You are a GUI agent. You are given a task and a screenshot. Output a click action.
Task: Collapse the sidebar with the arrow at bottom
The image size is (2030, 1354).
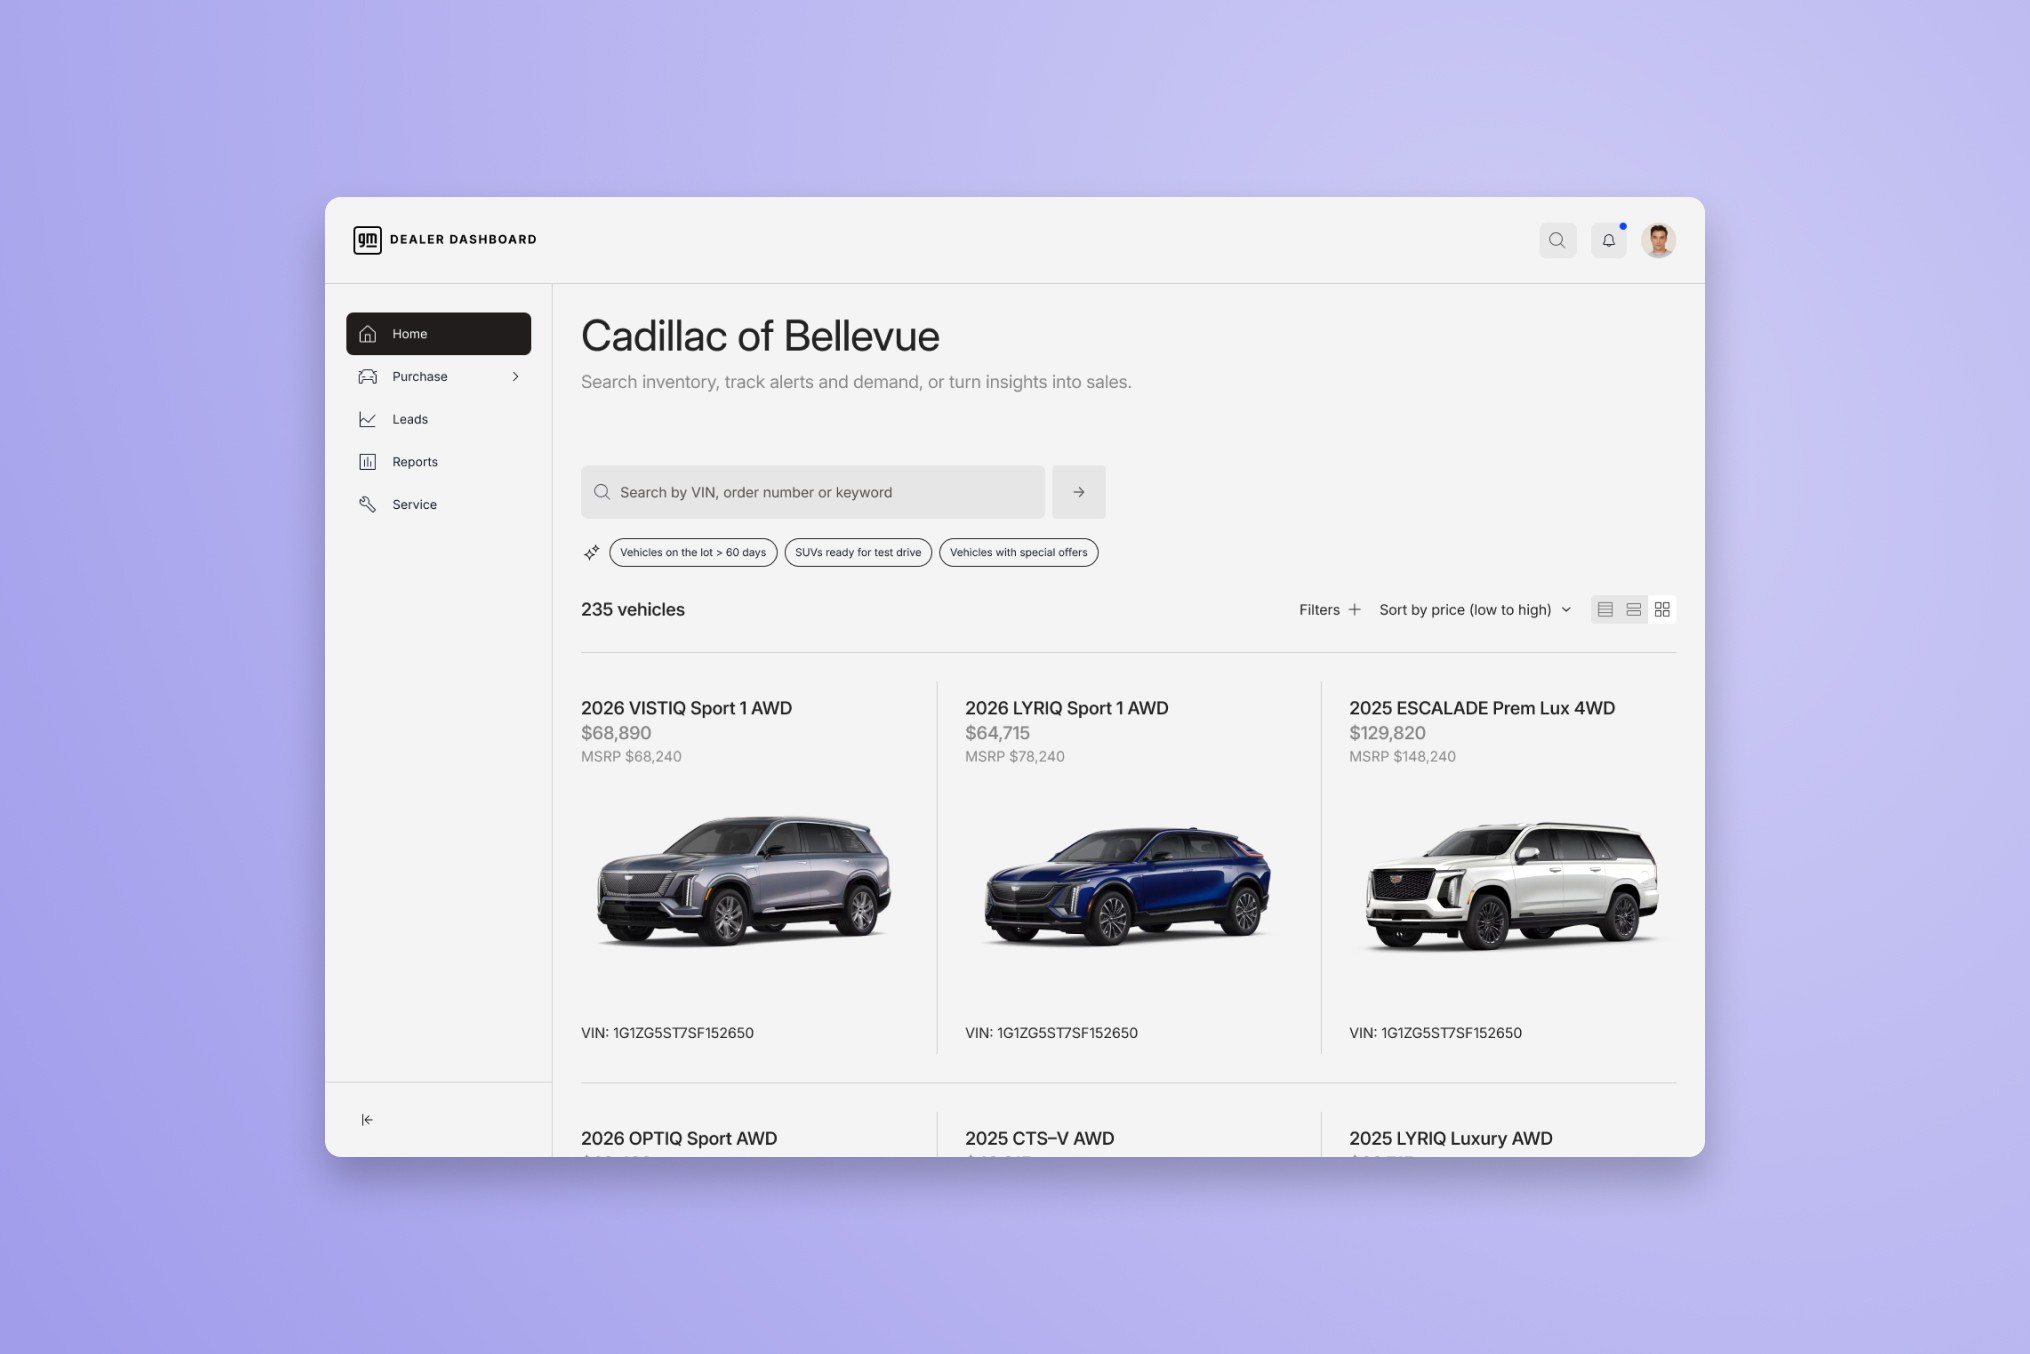367,1119
